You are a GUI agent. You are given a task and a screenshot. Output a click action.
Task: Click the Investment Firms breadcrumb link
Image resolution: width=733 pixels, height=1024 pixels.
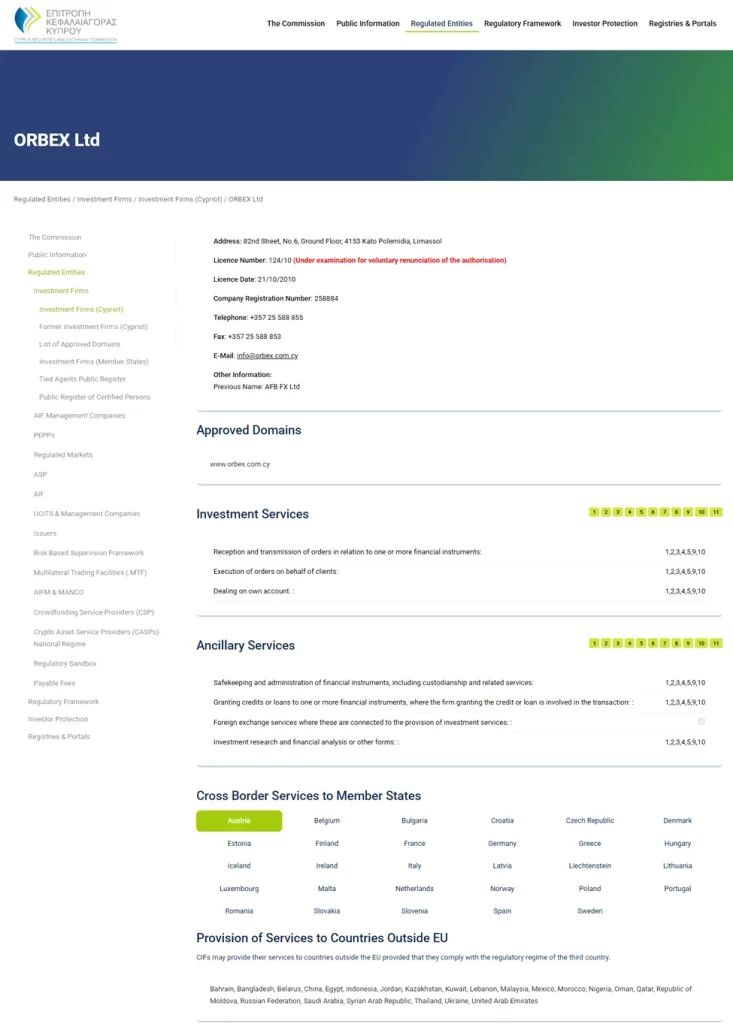coord(105,199)
